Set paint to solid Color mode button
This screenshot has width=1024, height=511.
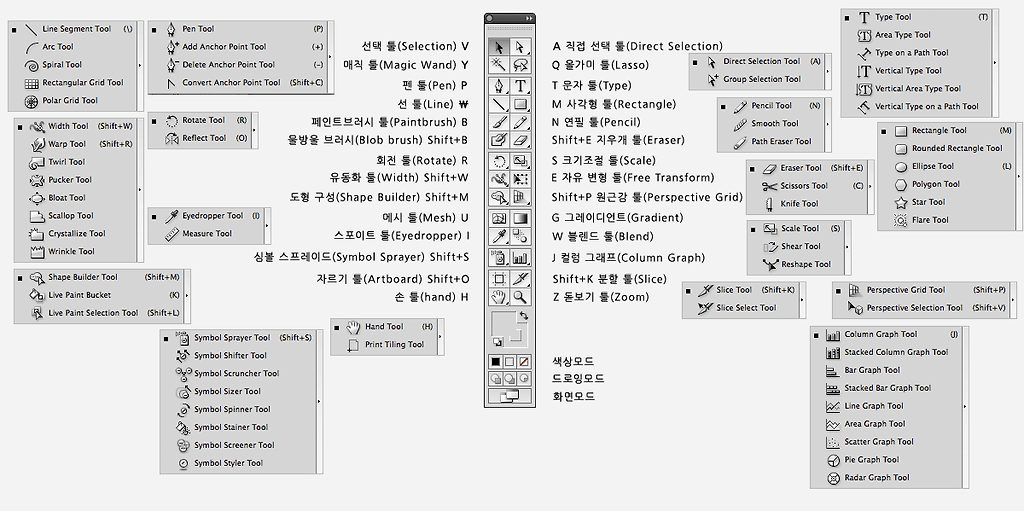[x=496, y=361]
